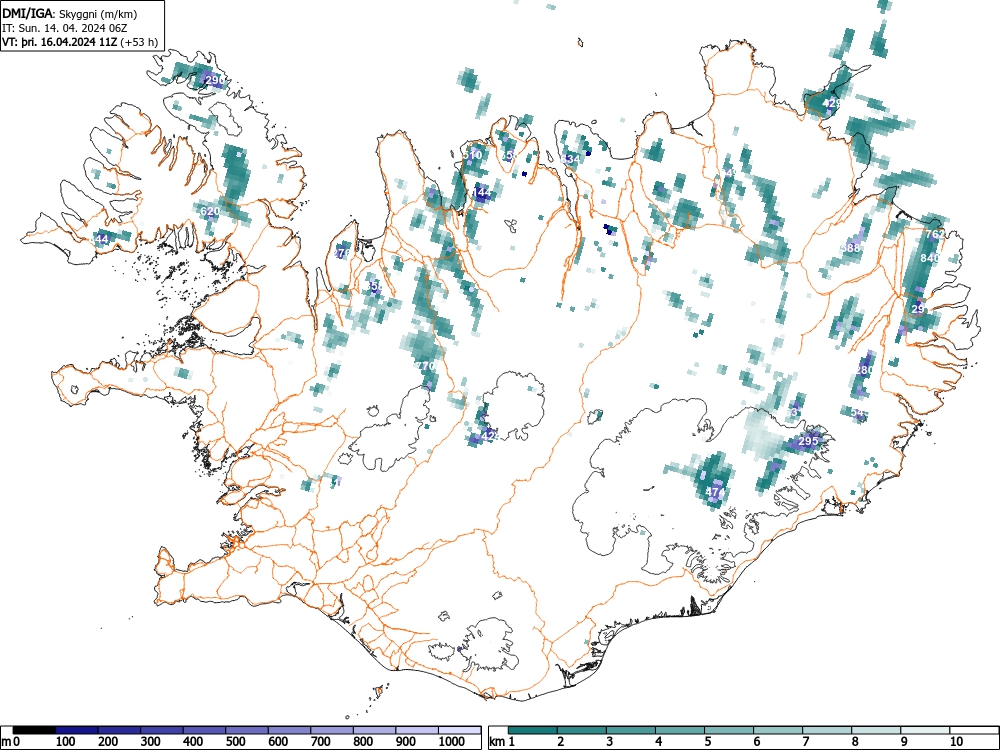Pick the dark teal swatch between km 1 and 2
The height and width of the screenshot is (750, 1000).
(533, 730)
